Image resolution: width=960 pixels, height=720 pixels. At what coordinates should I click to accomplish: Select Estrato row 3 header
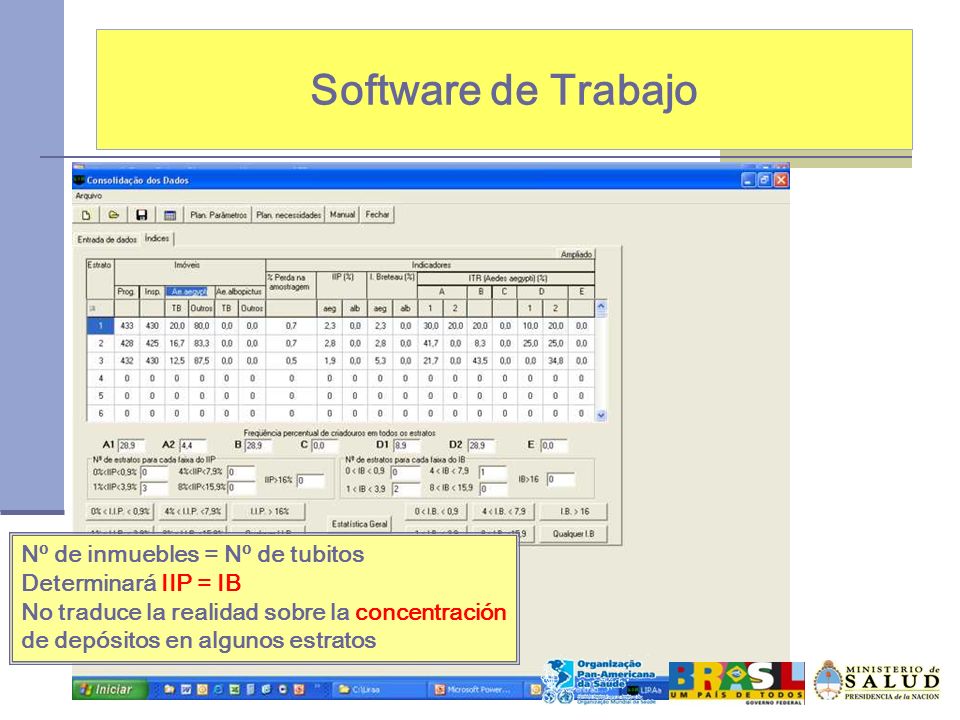pos(101,361)
